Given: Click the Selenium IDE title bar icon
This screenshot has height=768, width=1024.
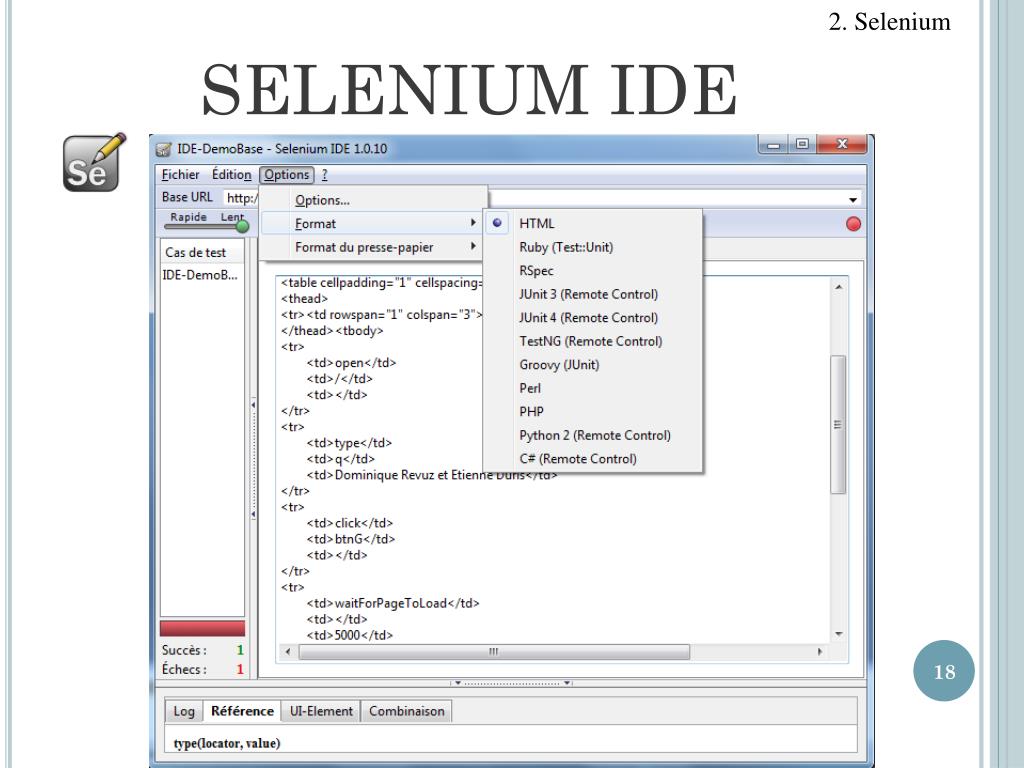Looking at the screenshot, I should click(163, 150).
